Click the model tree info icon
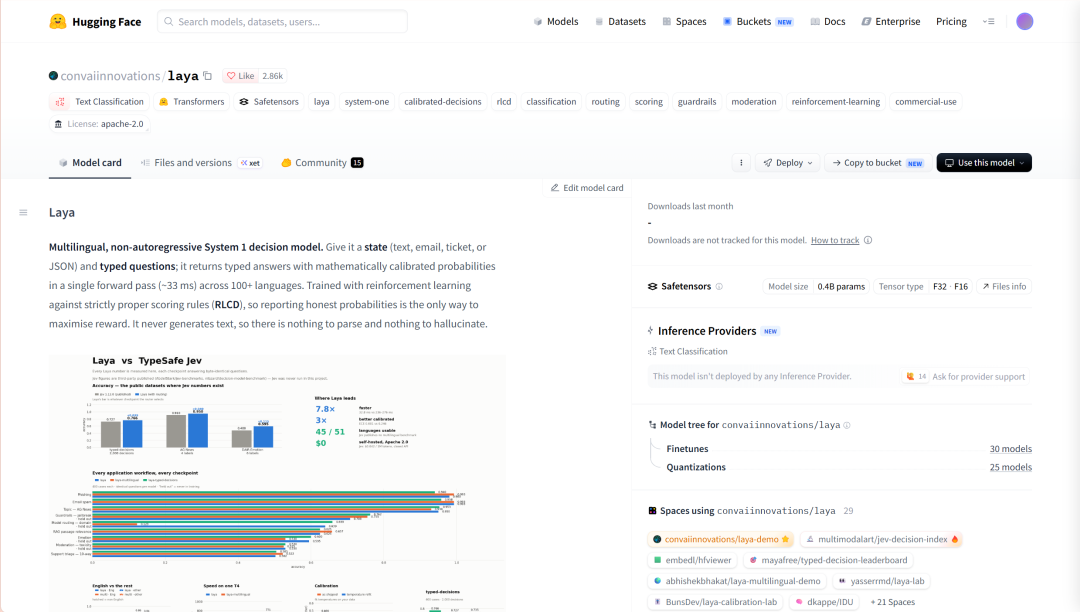The height and width of the screenshot is (612, 1080). (x=847, y=425)
